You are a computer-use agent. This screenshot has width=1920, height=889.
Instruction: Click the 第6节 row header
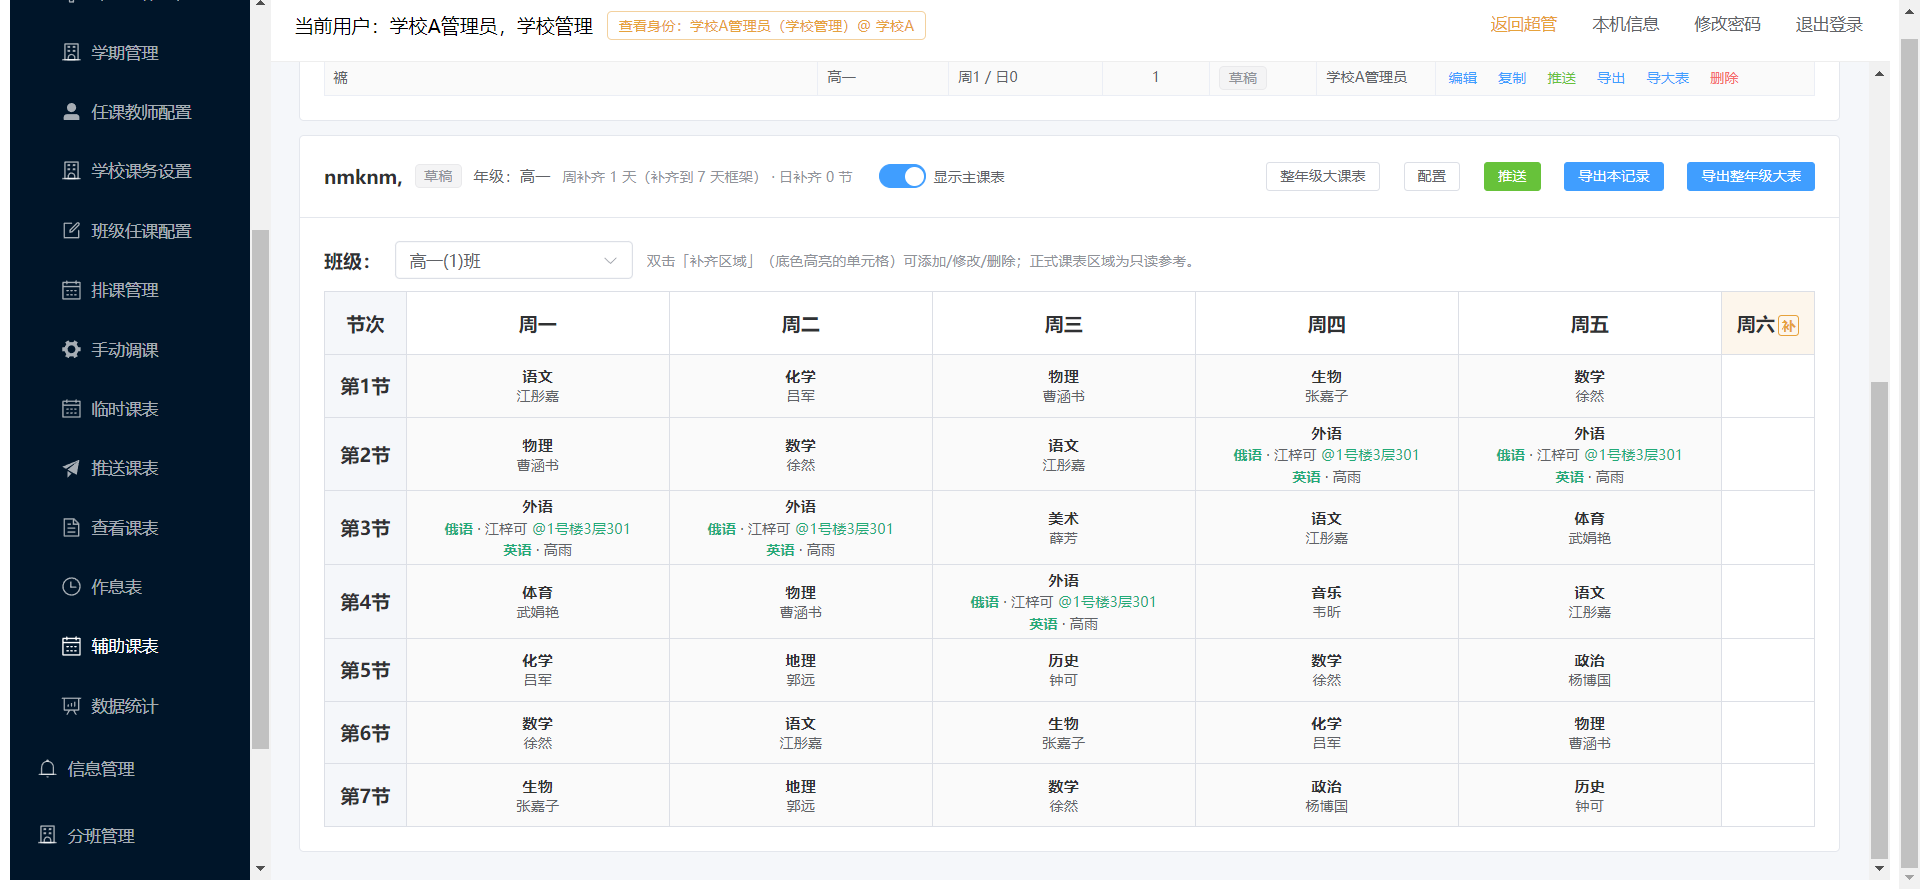click(365, 733)
